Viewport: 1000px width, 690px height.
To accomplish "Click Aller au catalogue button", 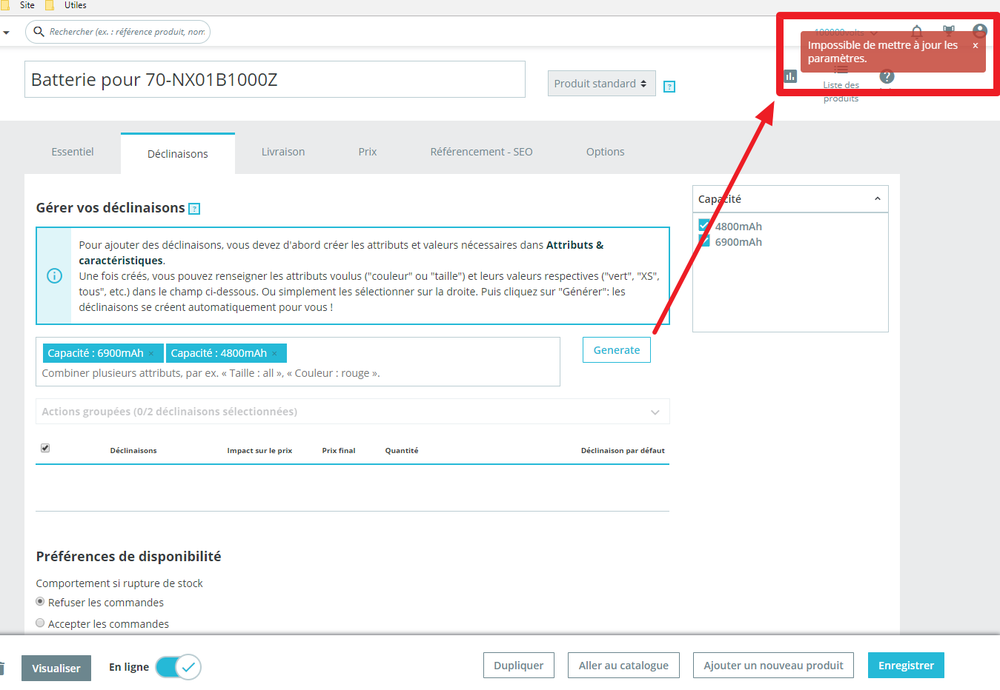I will point(624,666).
